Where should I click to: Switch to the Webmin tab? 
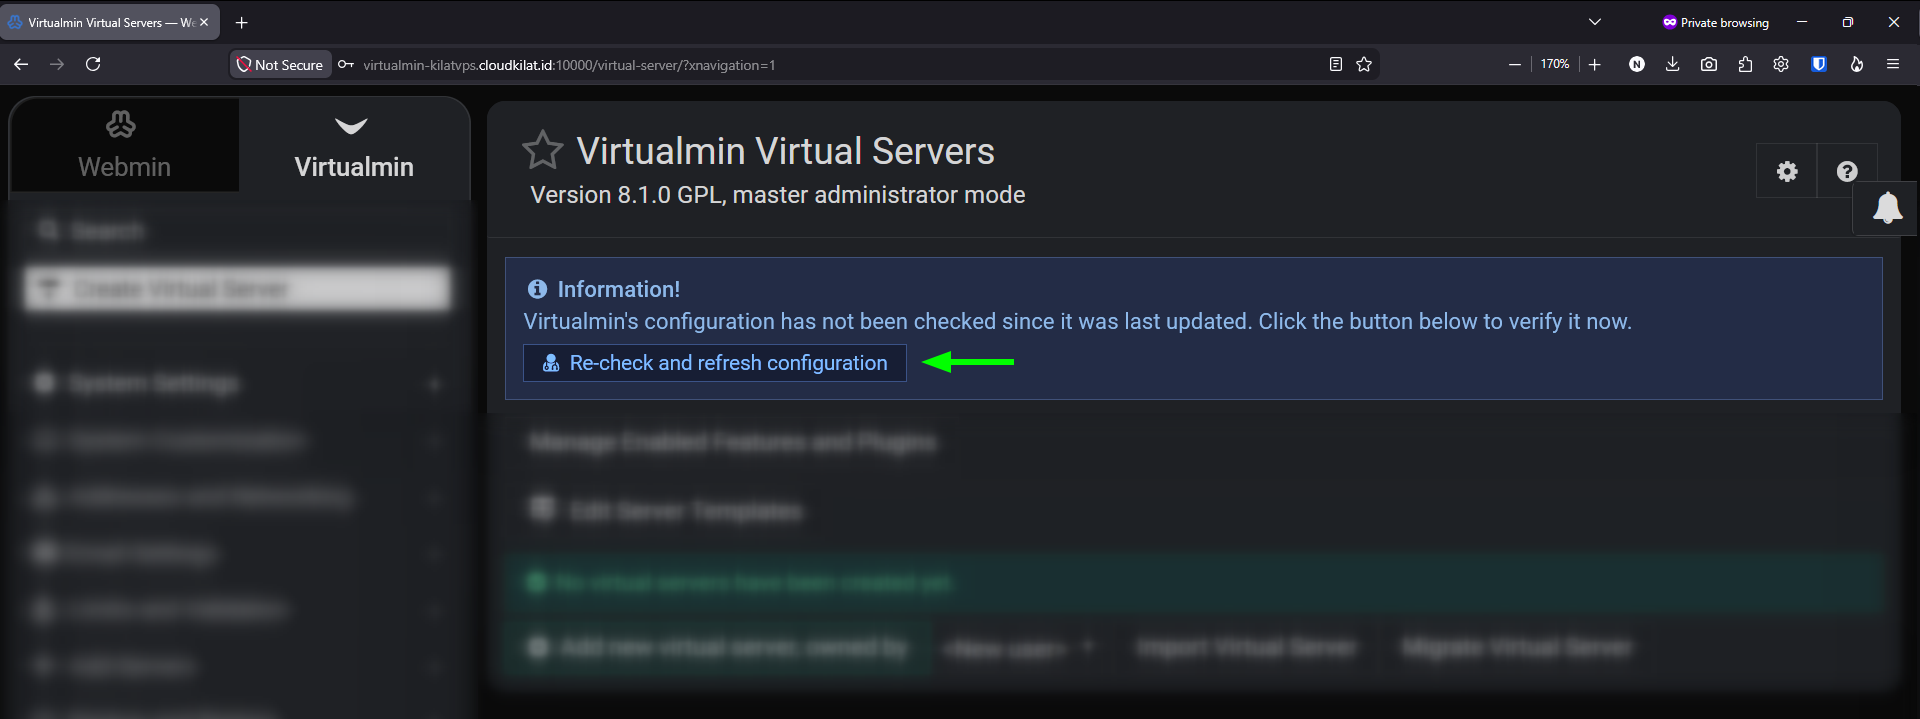coord(124,145)
